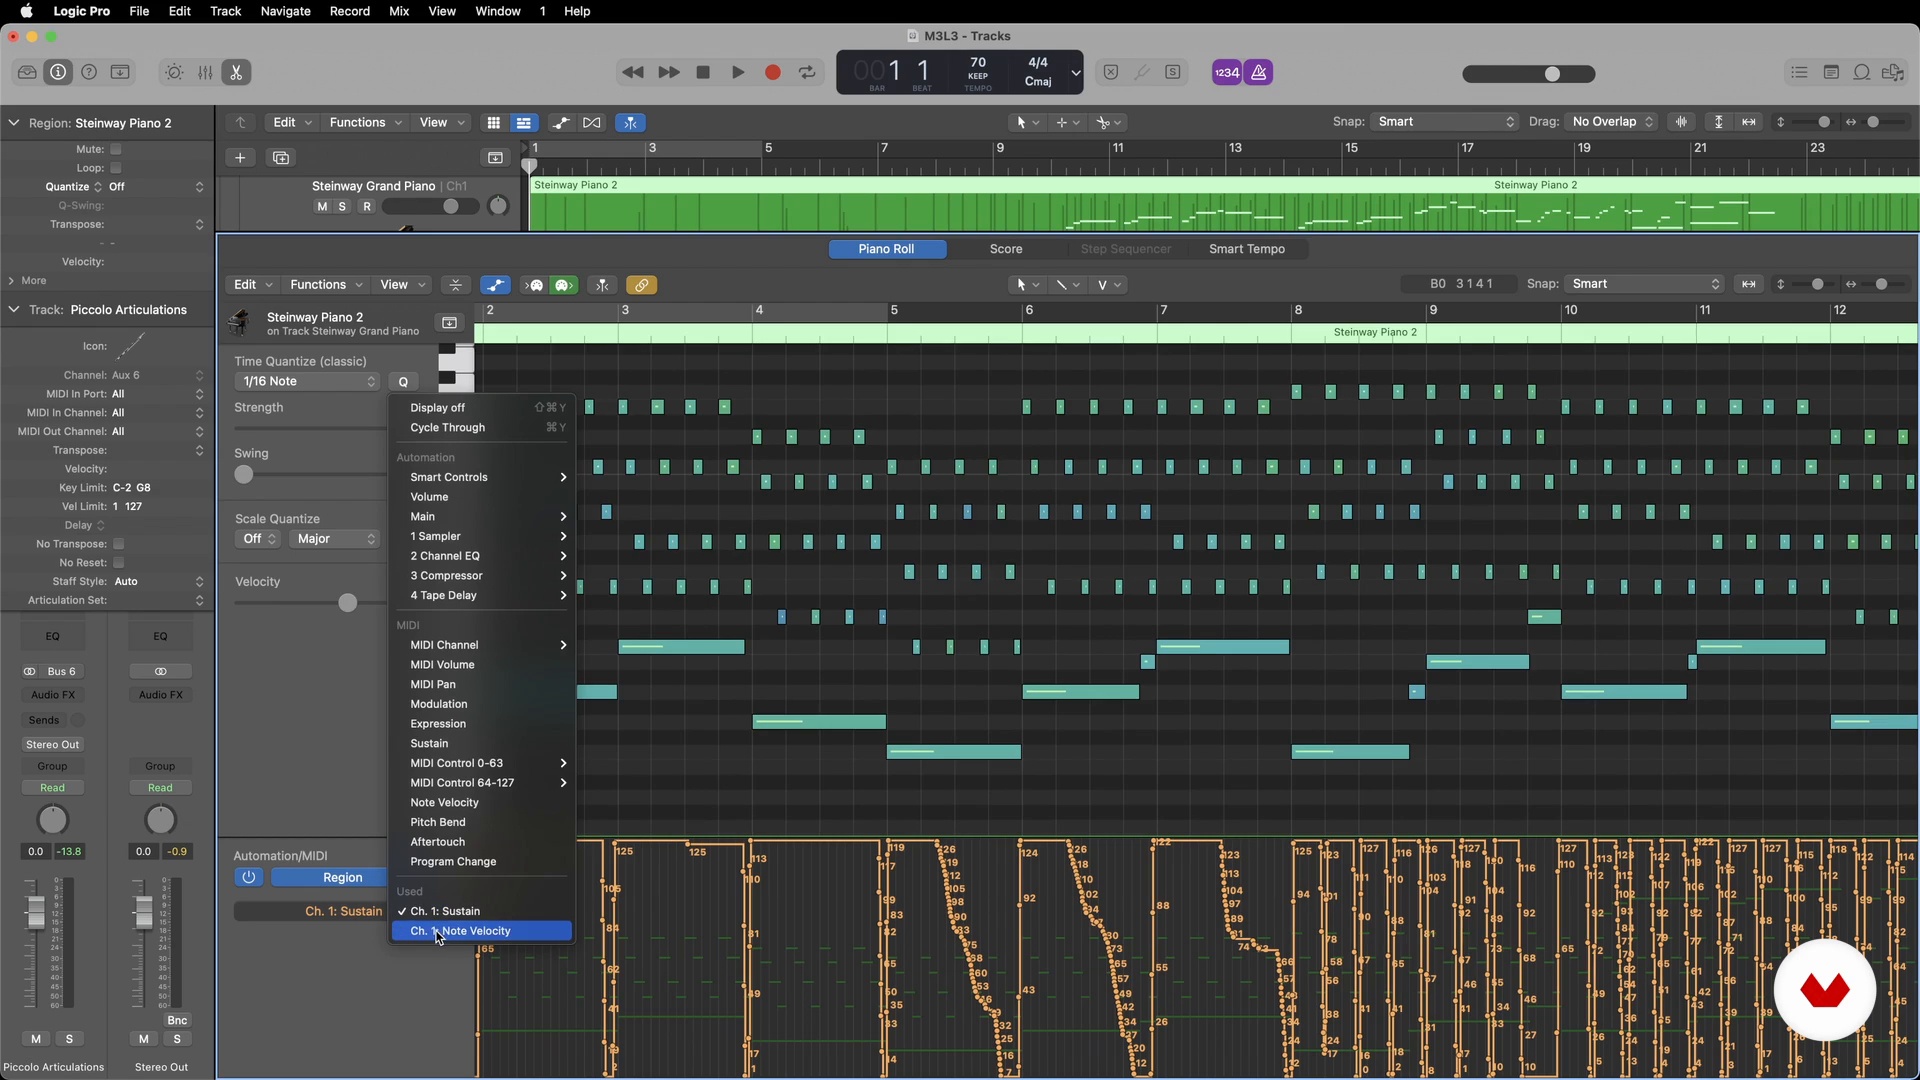The image size is (1920, 1080).
Task: Choose Pitch Bend from MIDI menu
Action: (x=438, y=822)
